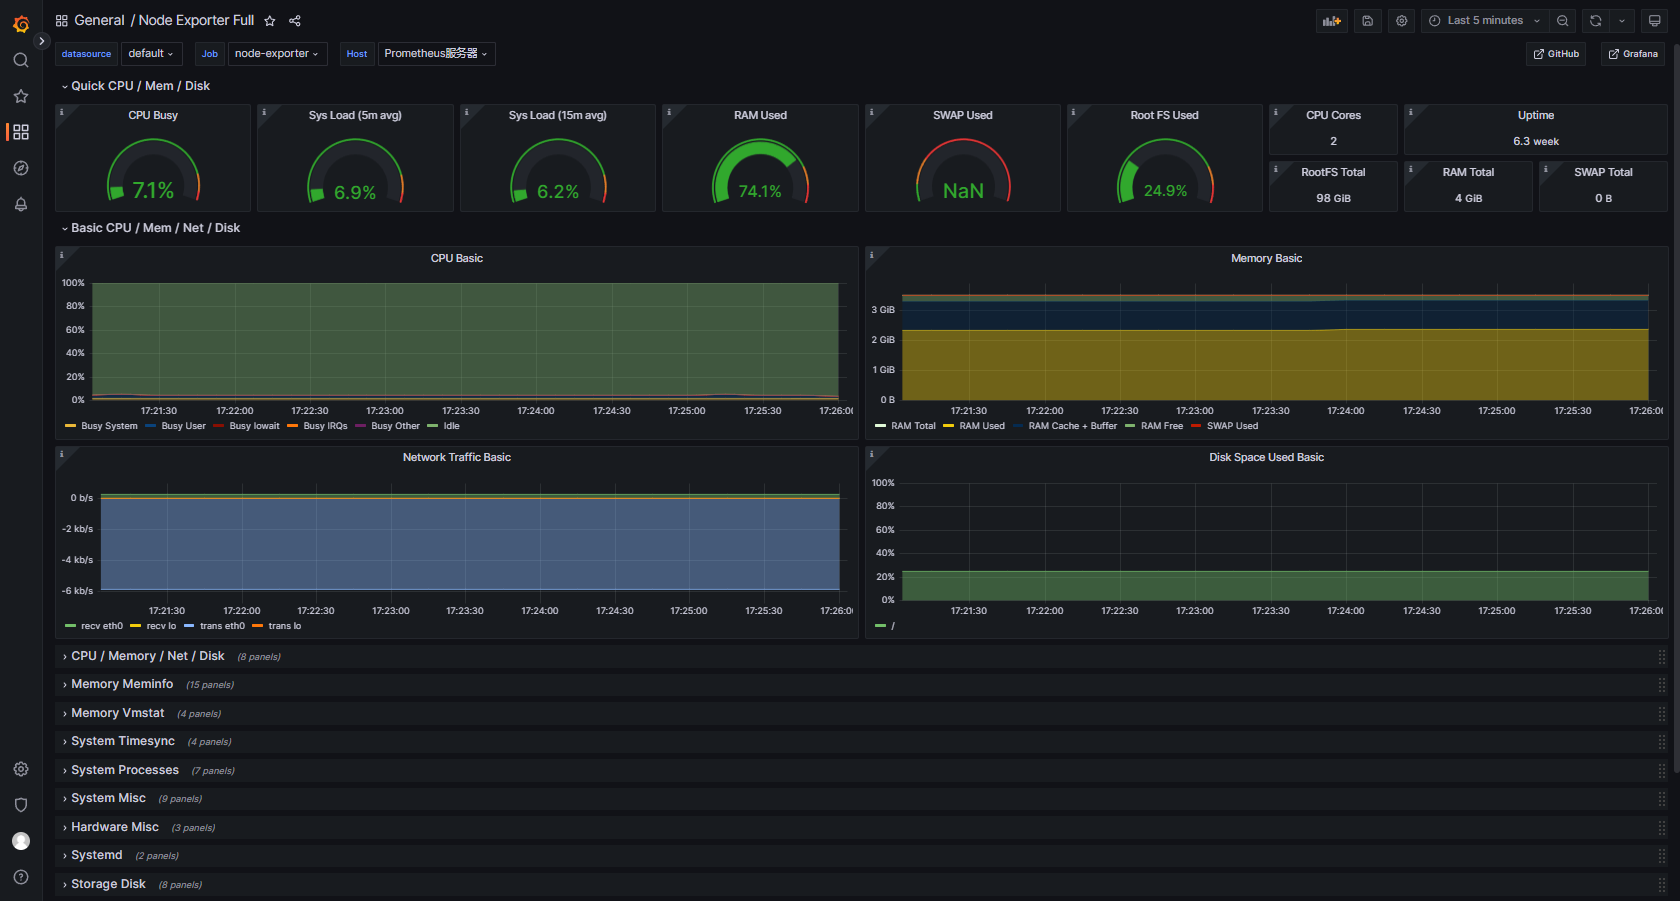
Task: Open GitHub link
Action: 1556,54
